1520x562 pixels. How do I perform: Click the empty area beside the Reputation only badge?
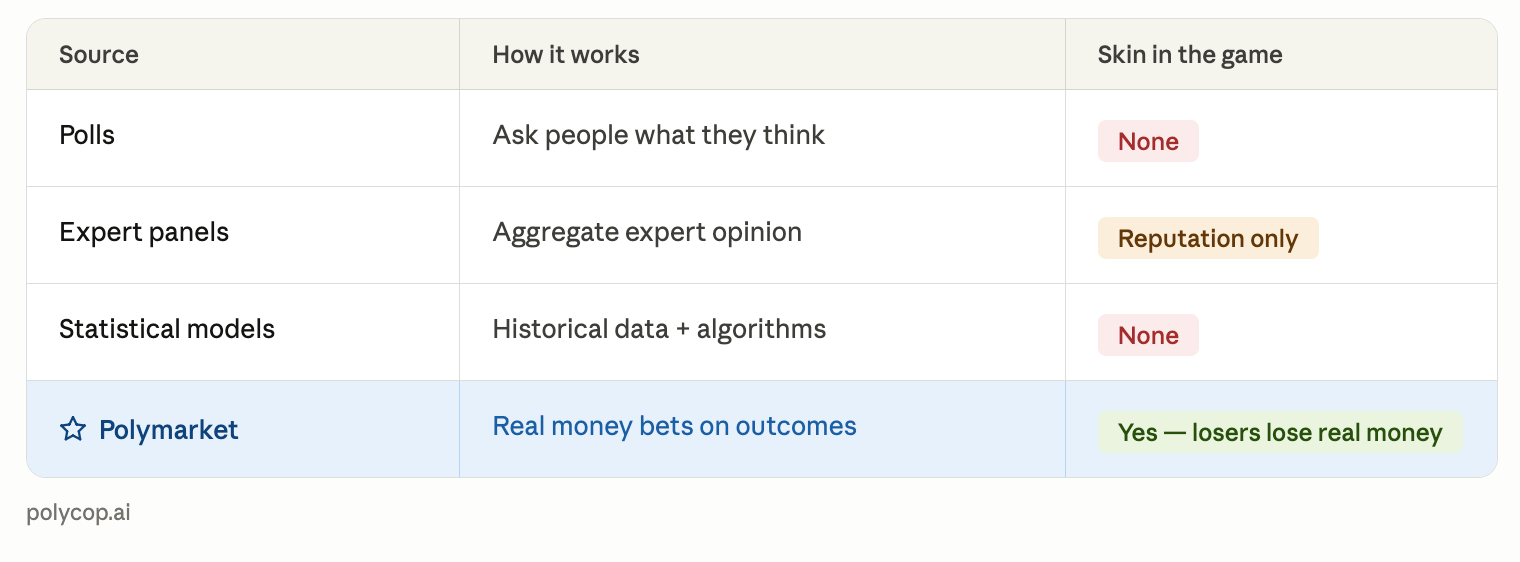[x=1408, y=238]
